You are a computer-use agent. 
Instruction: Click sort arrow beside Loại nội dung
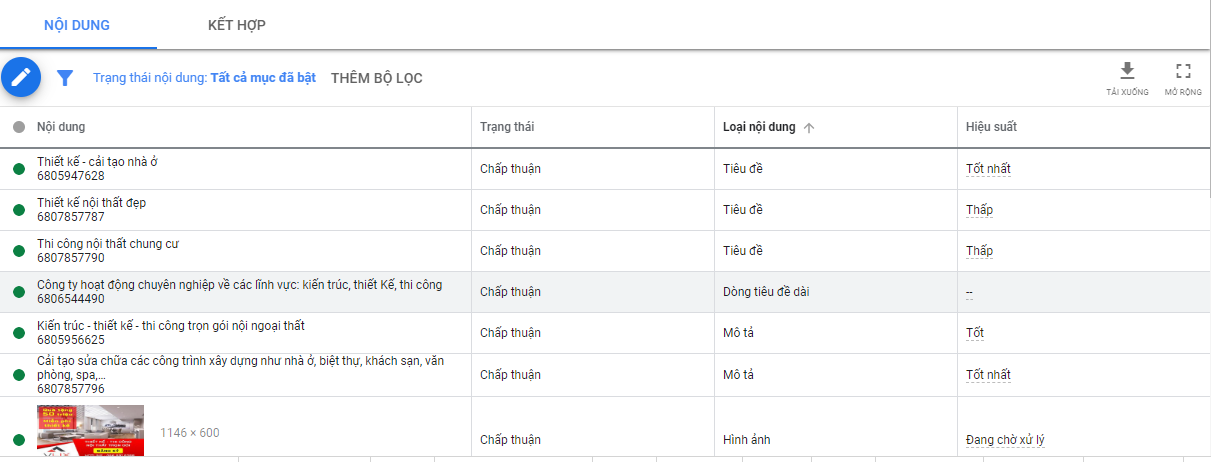click(809, 127)
